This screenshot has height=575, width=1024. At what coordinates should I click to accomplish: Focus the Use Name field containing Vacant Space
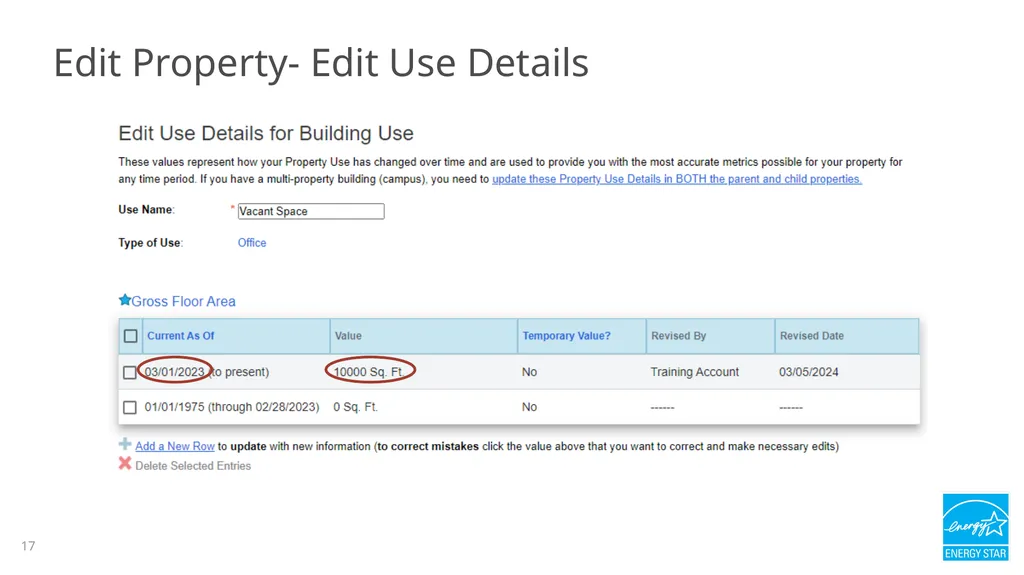tap(311, 211)
